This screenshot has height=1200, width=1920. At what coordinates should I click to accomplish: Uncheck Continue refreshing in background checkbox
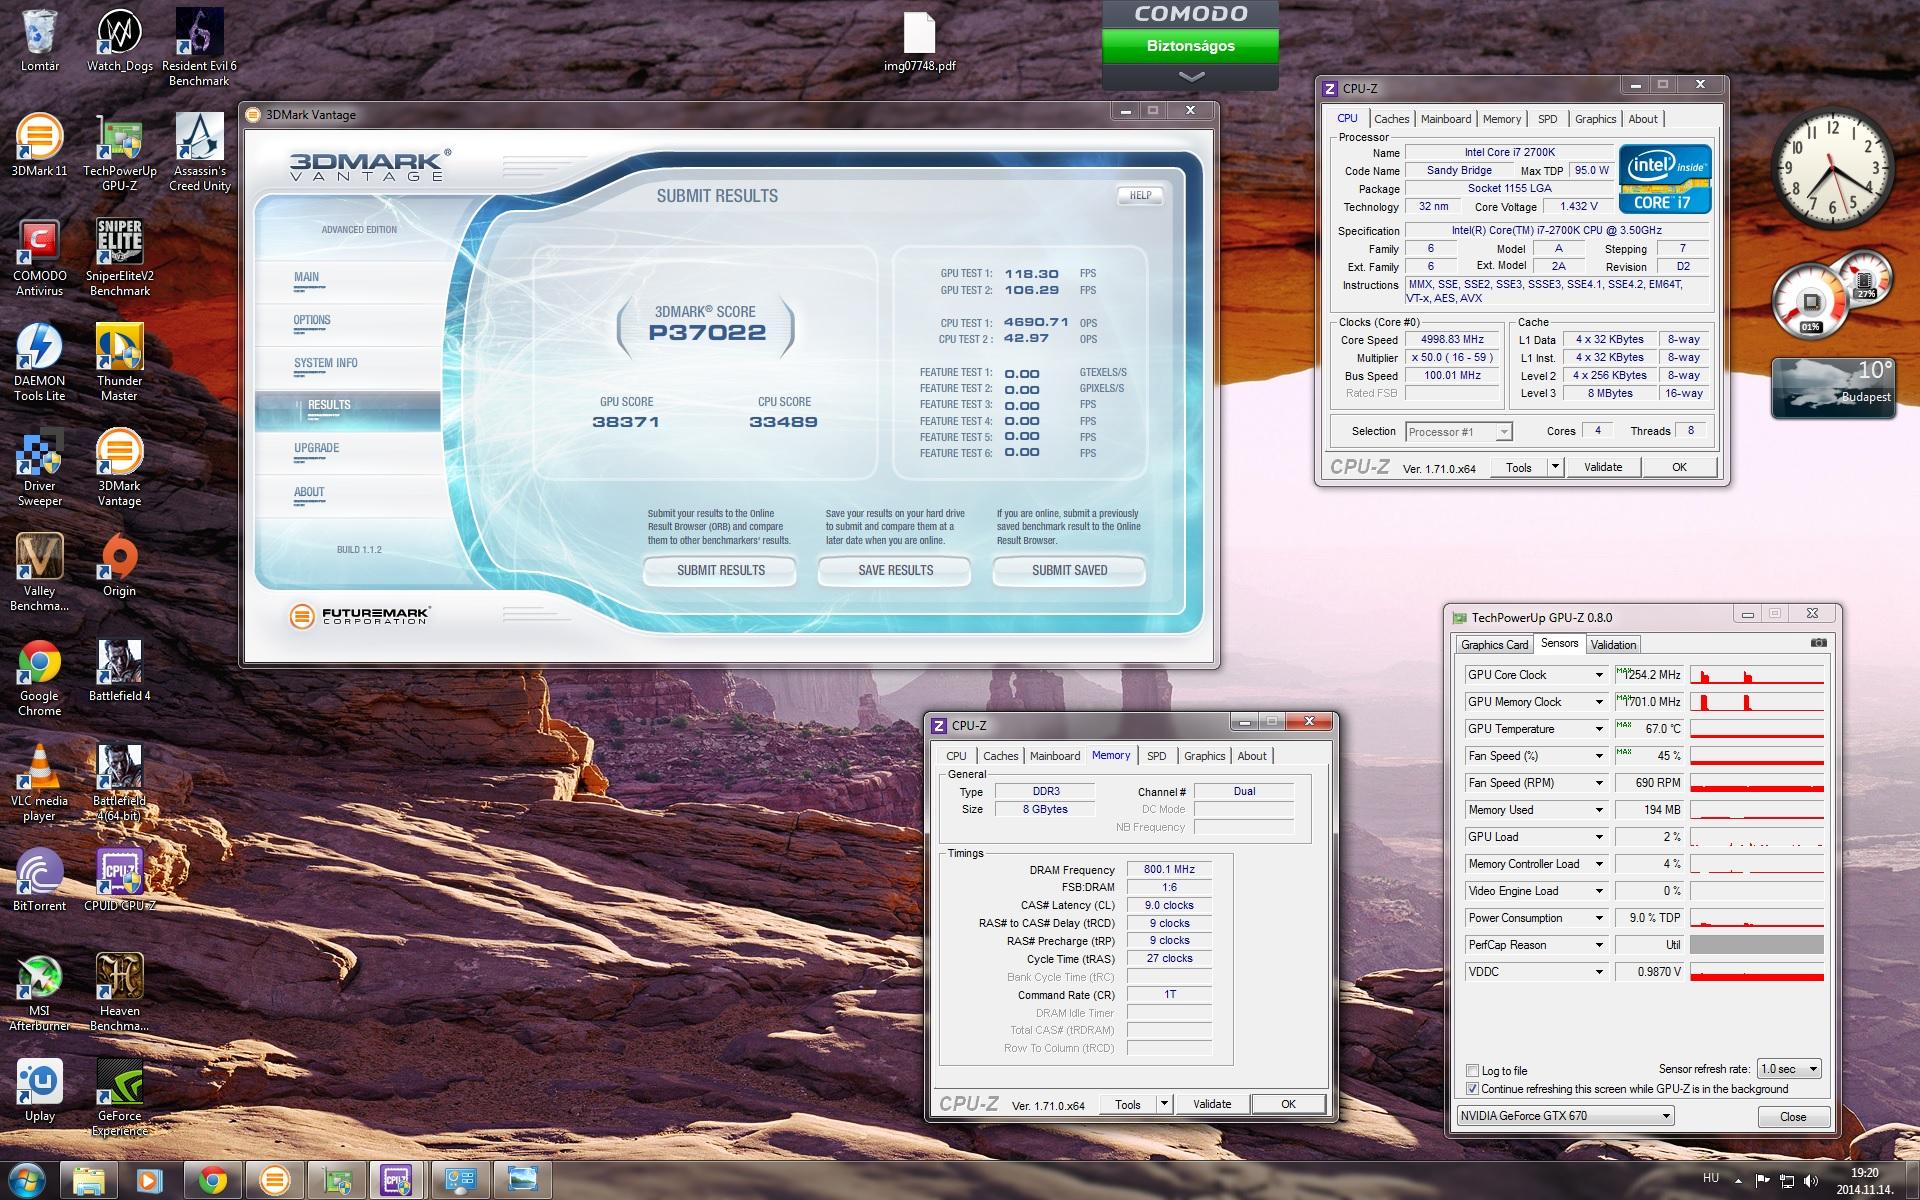click(1472, 1089)
